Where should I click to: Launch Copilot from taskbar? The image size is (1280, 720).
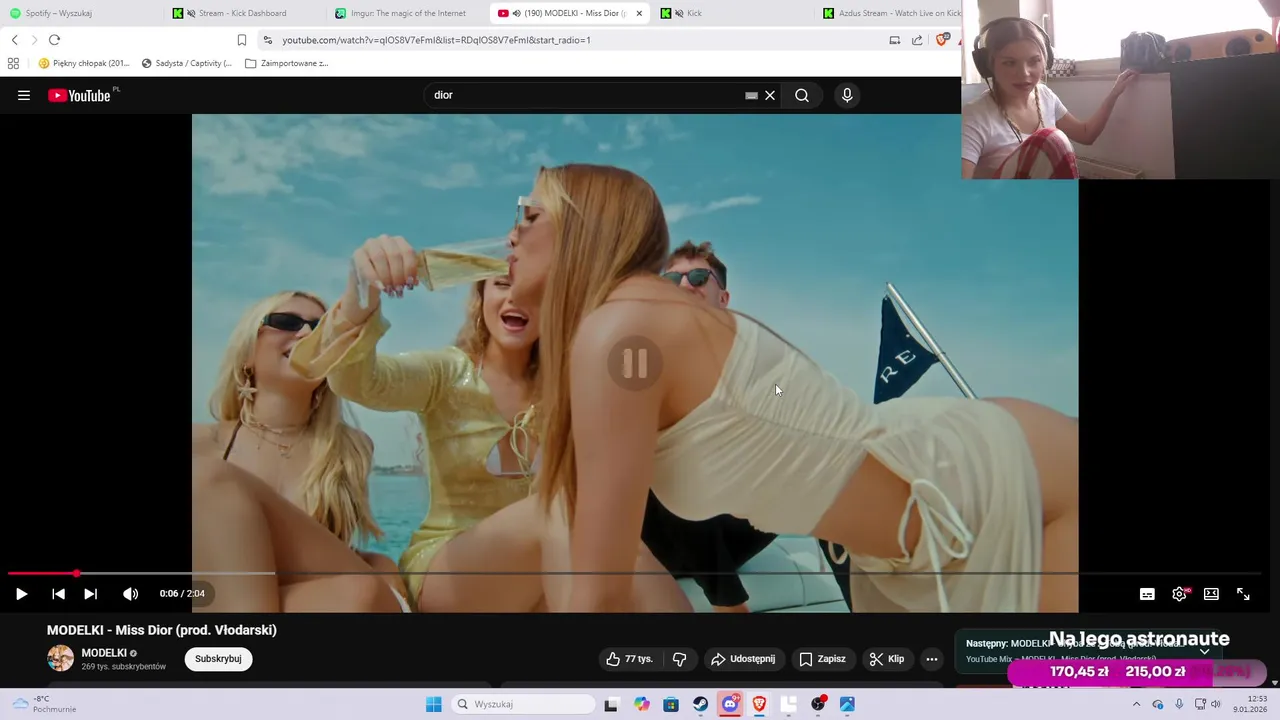point(641,704)
